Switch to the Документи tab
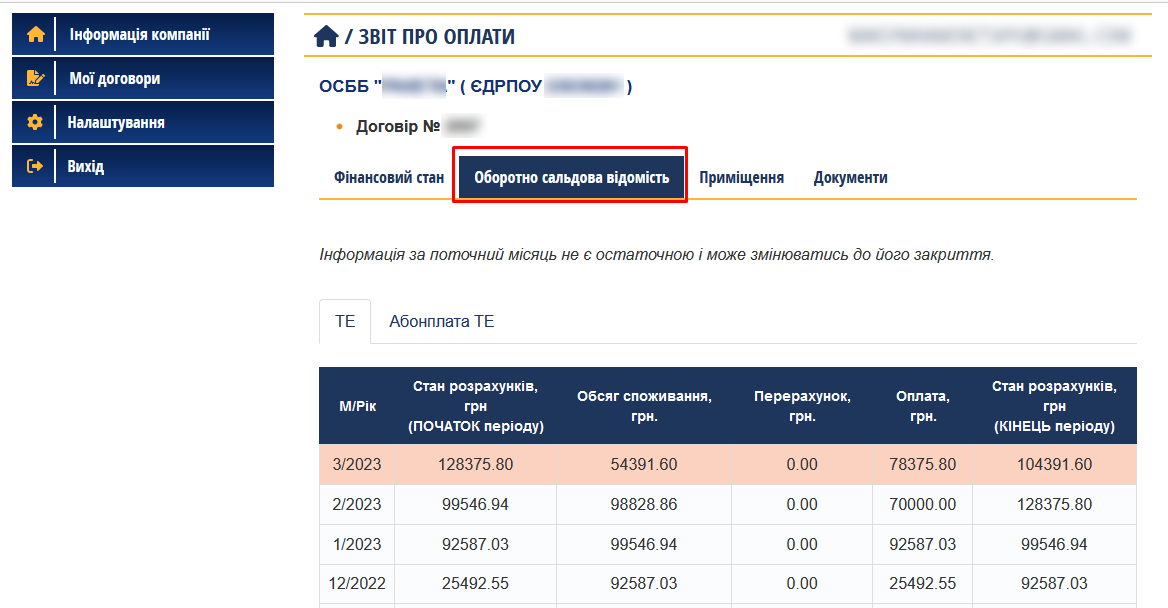 coord(850,178)
